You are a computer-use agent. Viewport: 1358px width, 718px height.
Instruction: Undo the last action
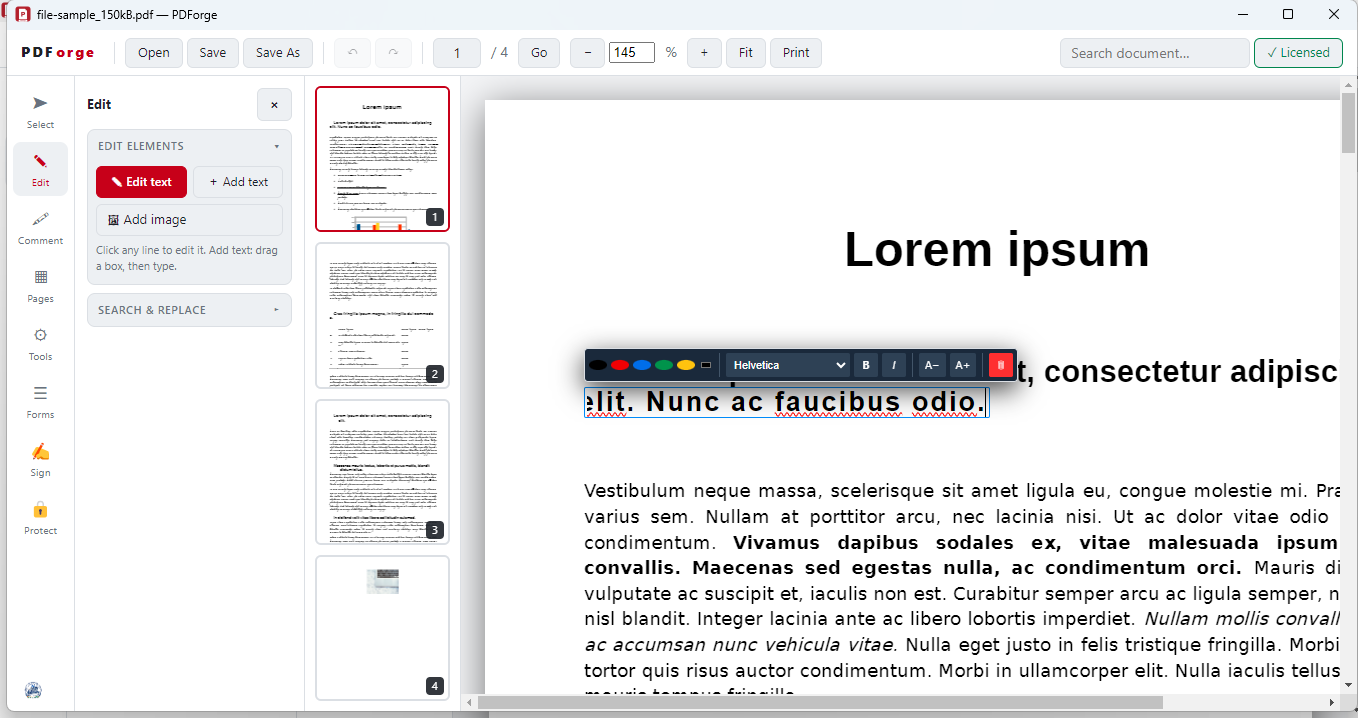352,53
